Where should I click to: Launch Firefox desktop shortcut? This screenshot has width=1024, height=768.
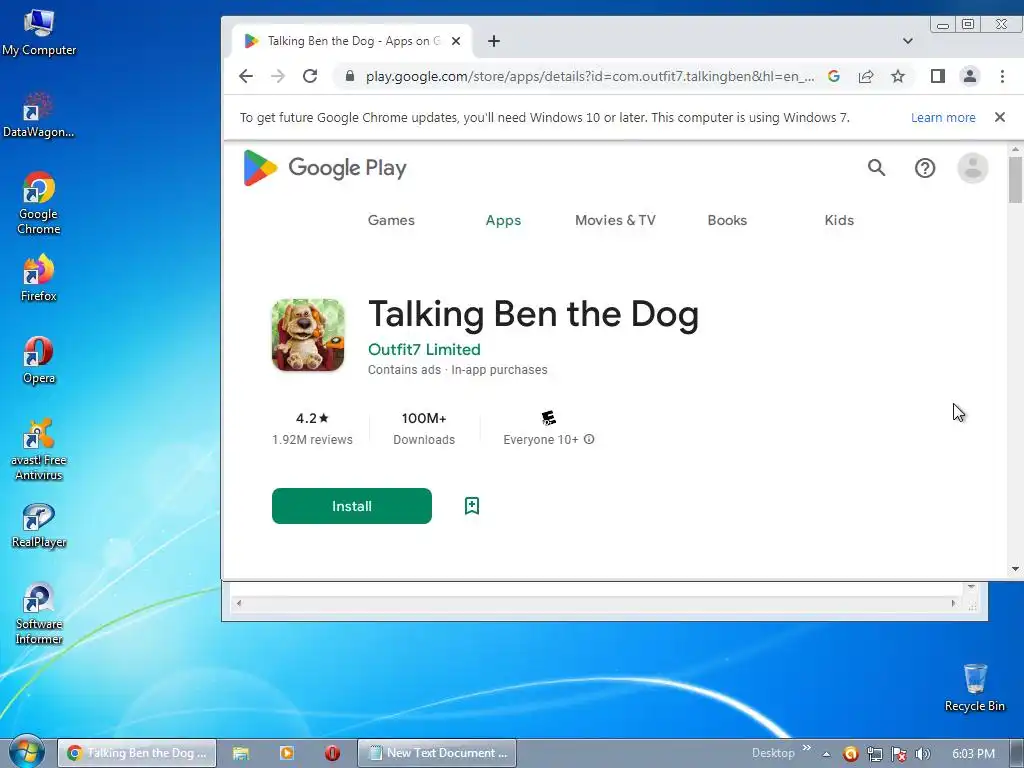[39, 278]
